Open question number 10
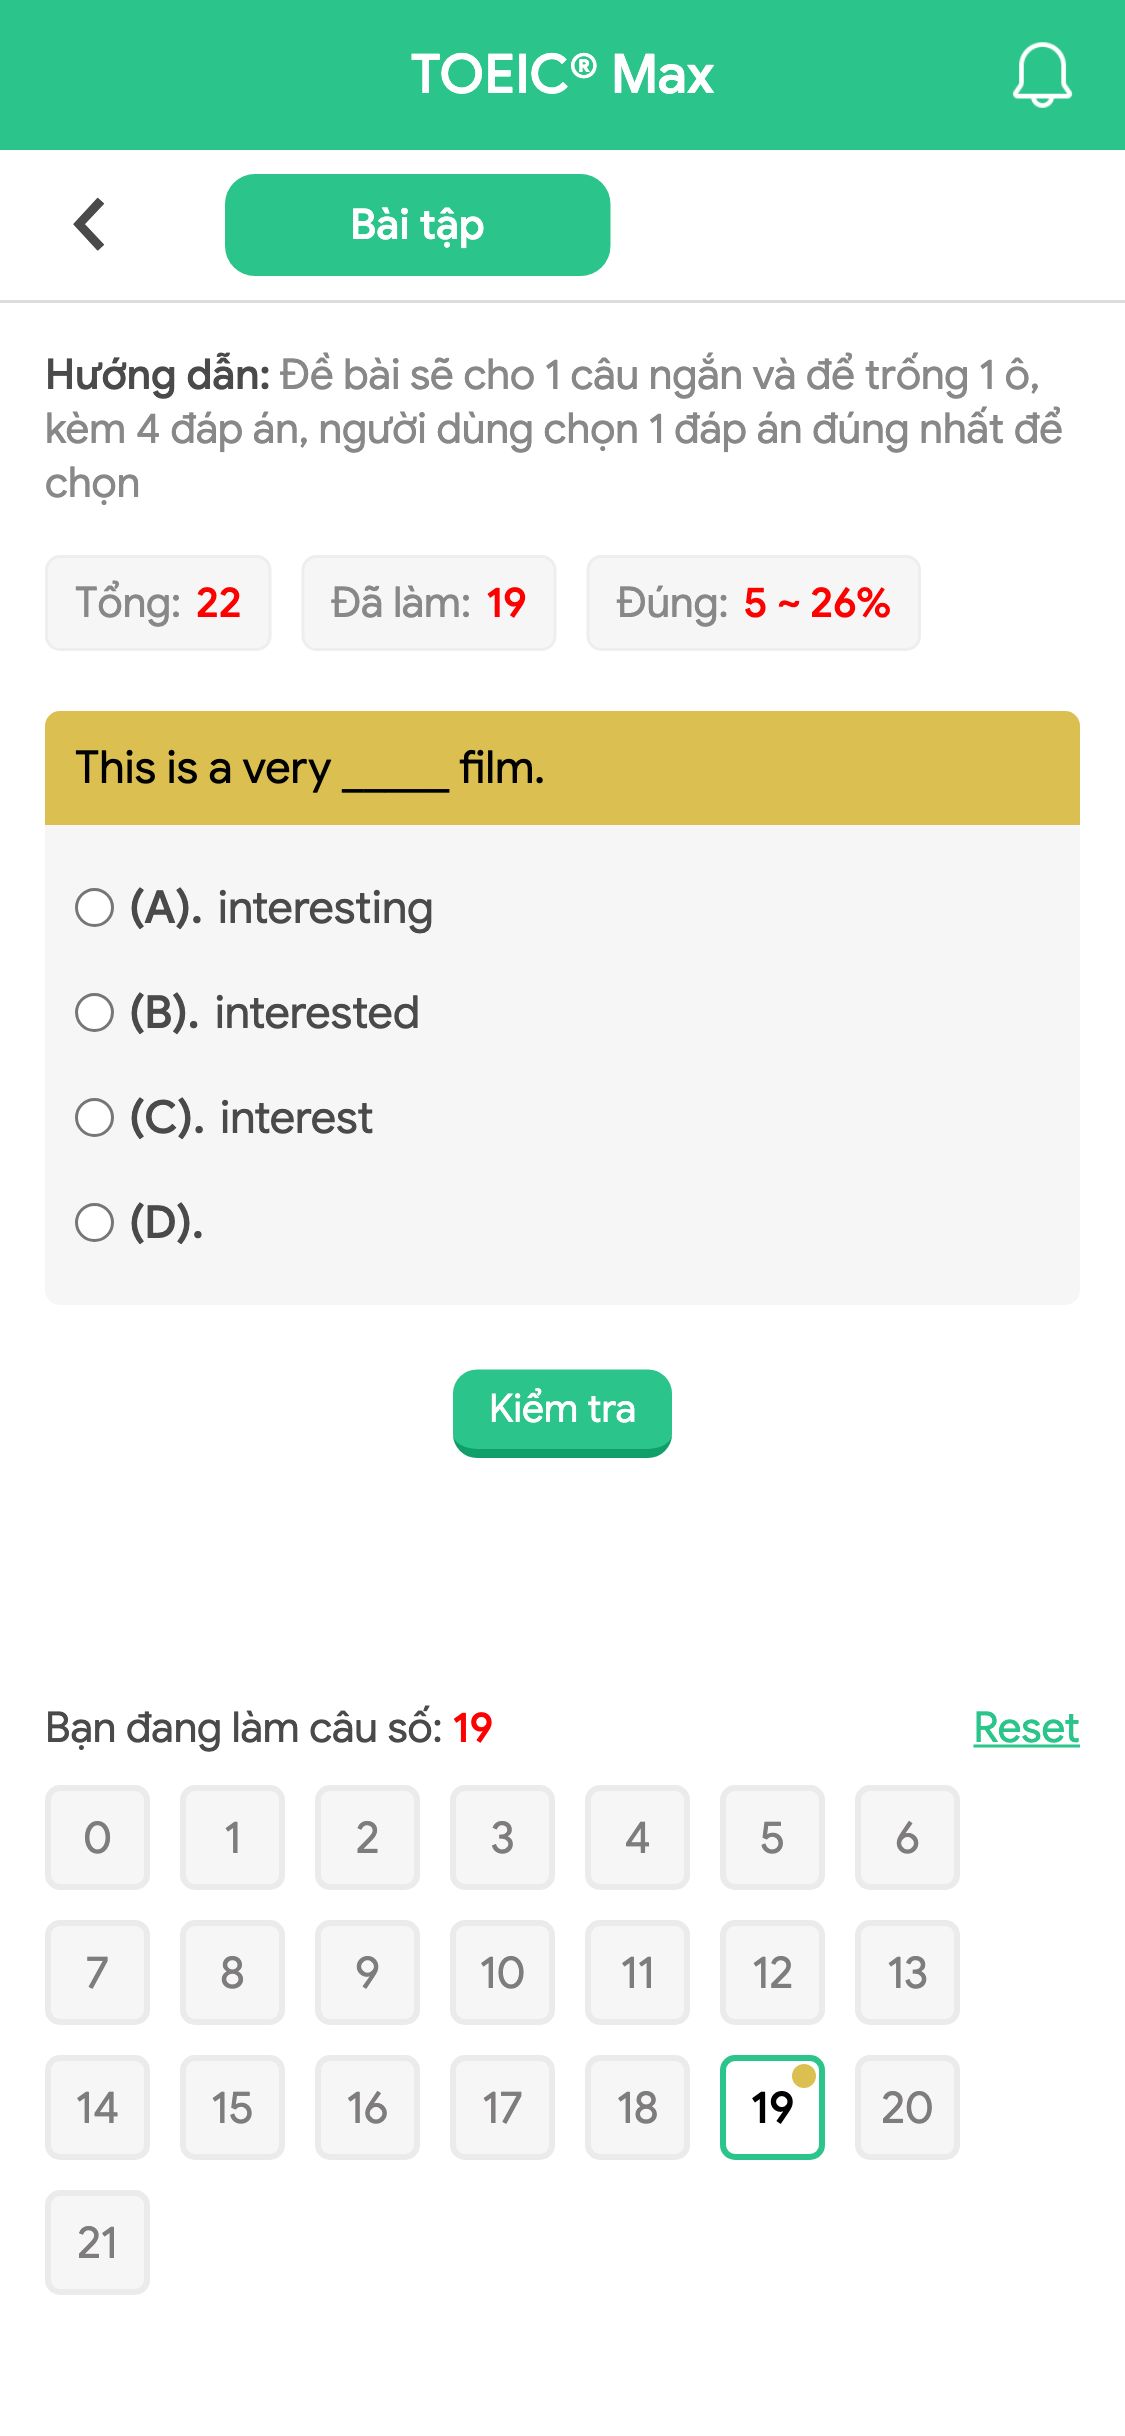 coord(502,1973)
